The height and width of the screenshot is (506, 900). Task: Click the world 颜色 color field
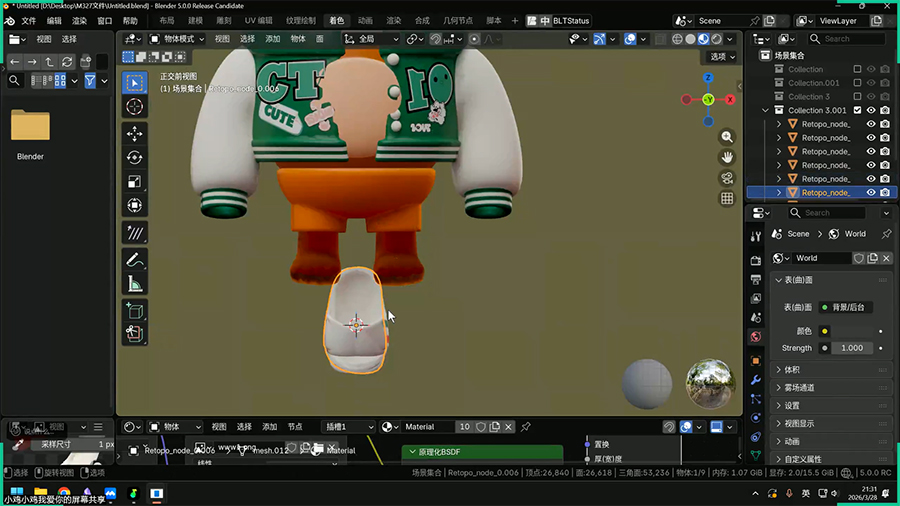852,331
